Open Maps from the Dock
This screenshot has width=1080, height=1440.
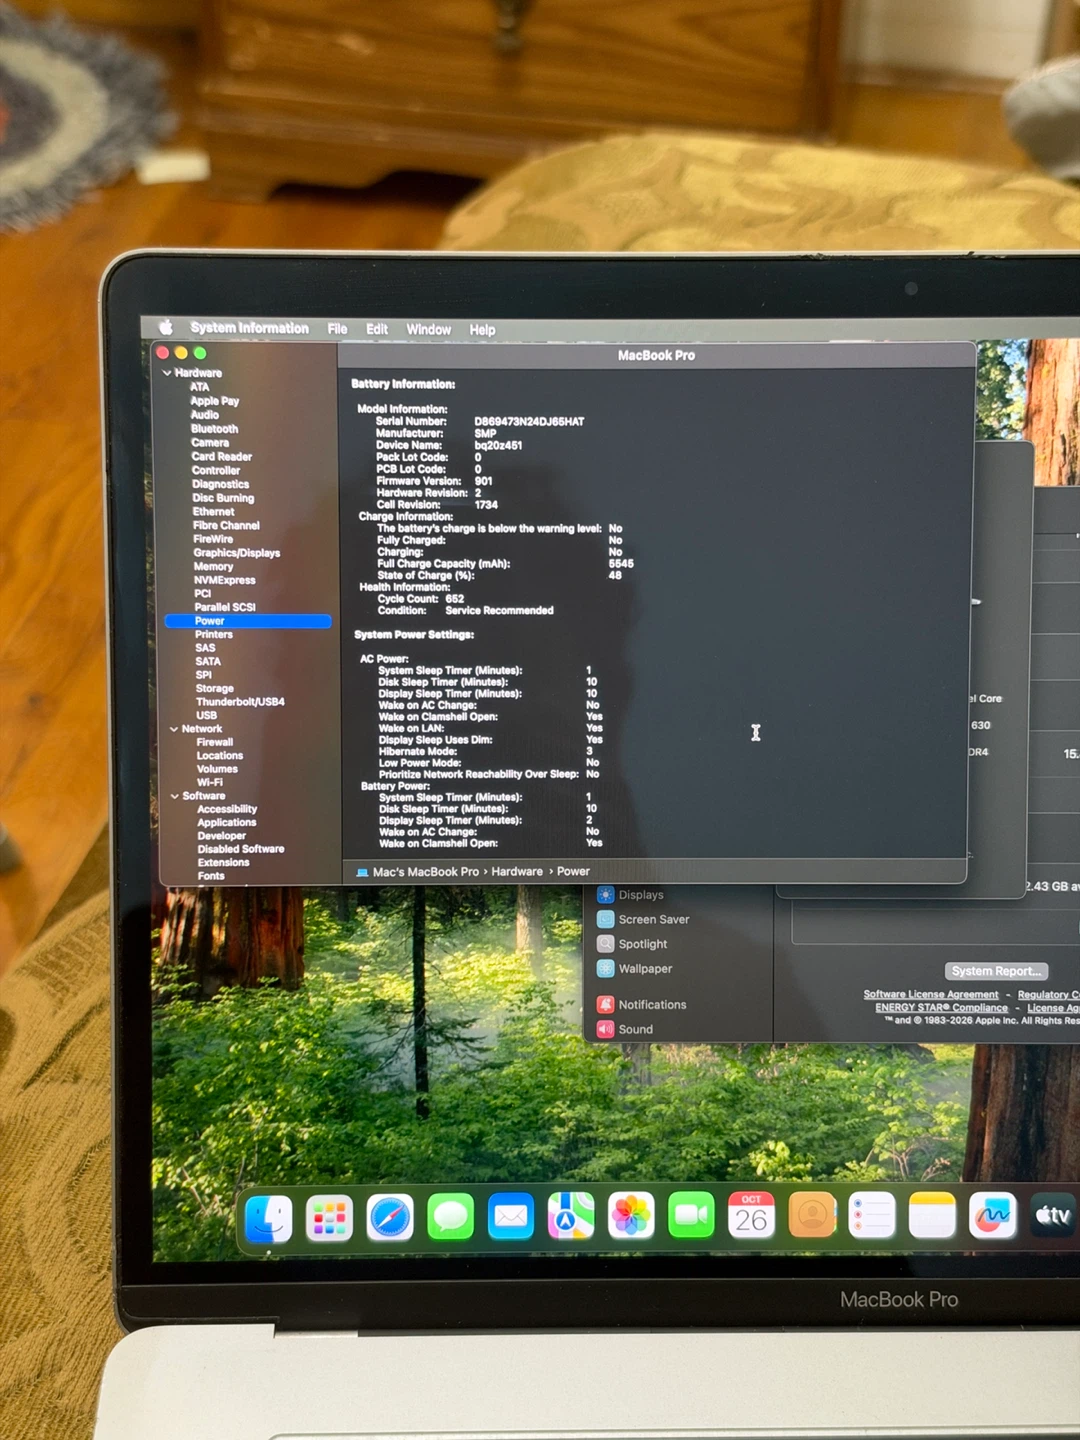pyautogui.click(x=571, y=1216)
